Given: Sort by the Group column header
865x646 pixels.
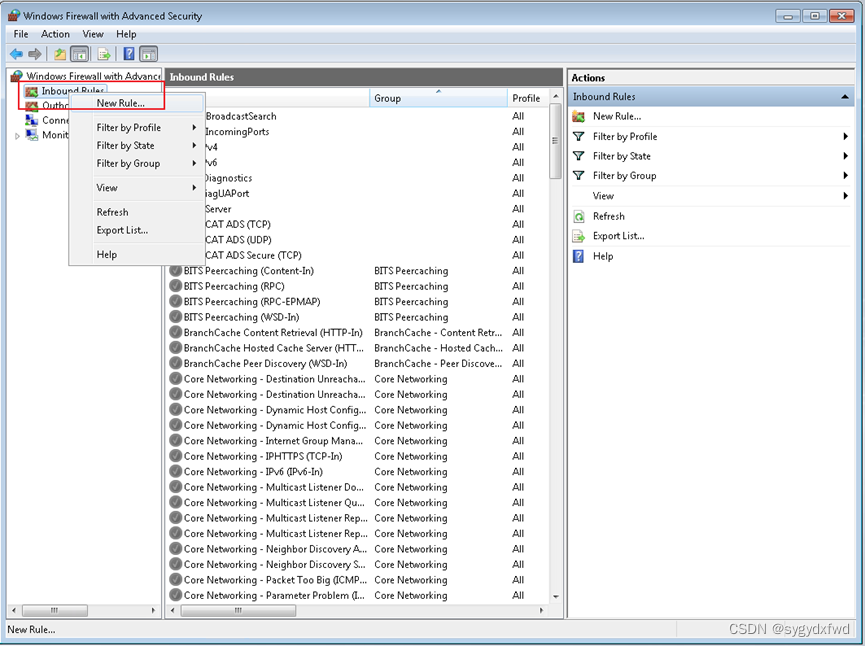Looking at the screenshot, I should (438, 98).
